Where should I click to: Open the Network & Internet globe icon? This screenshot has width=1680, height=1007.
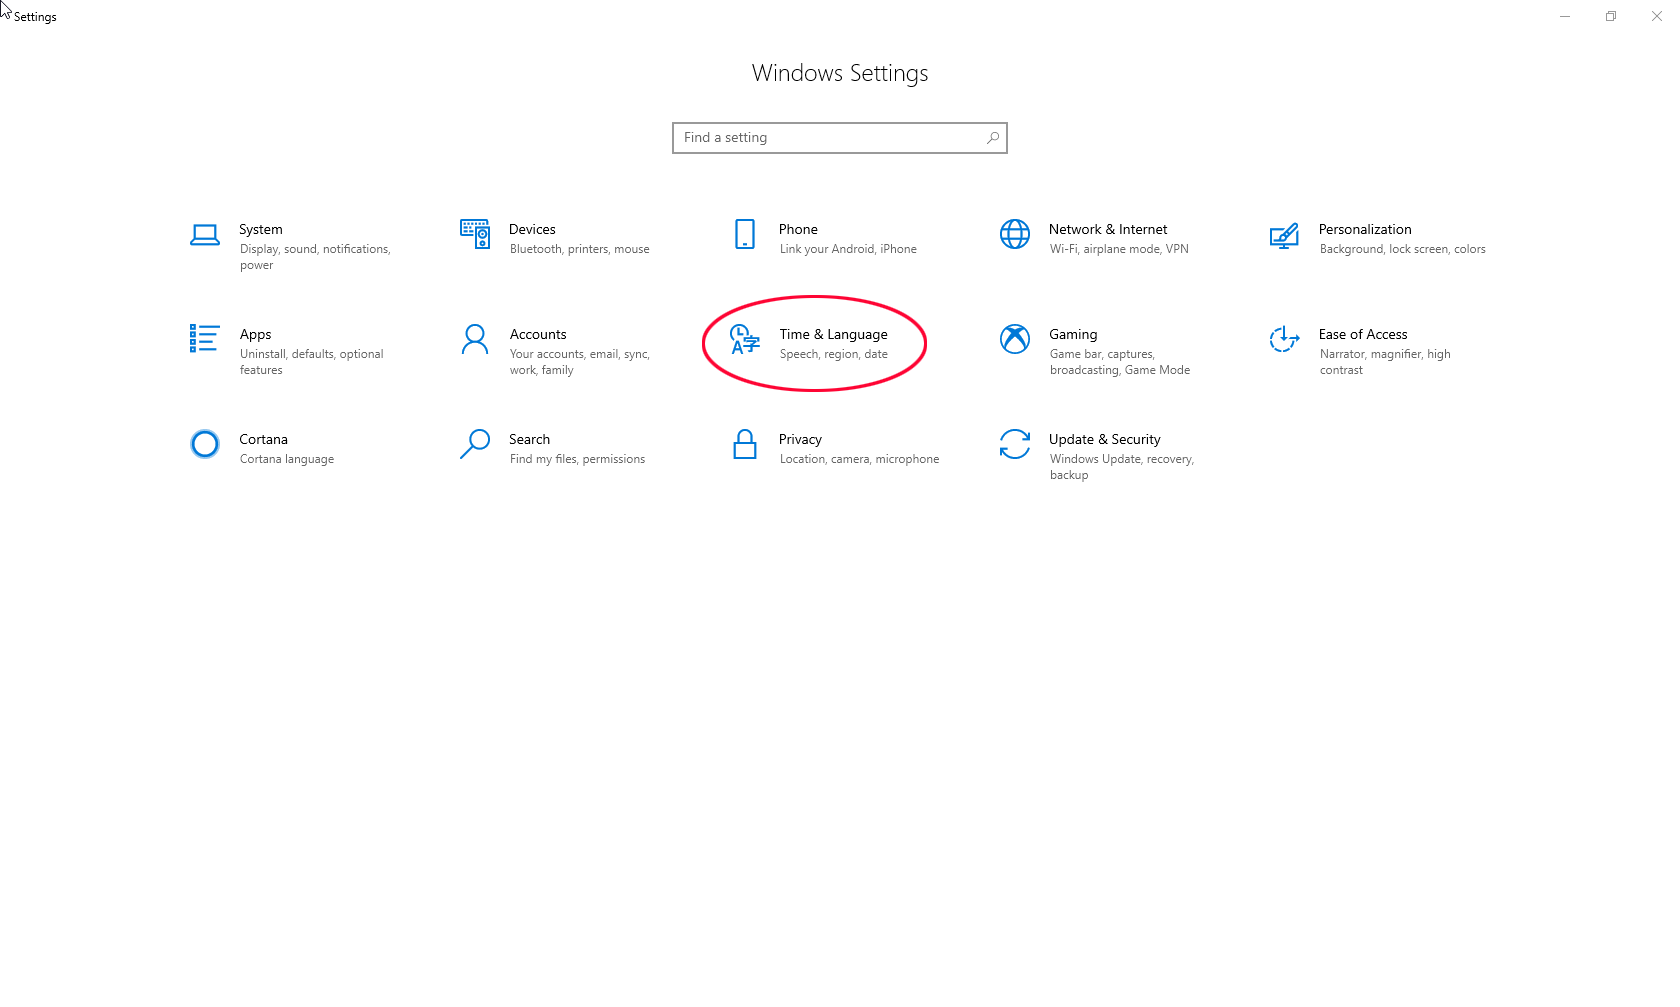coord(1015,234)
